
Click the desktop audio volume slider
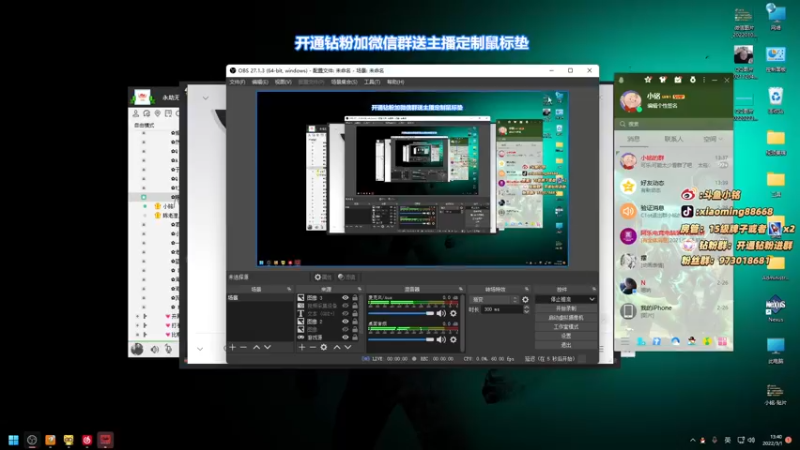pyautogui.click(x=401, y=339)
